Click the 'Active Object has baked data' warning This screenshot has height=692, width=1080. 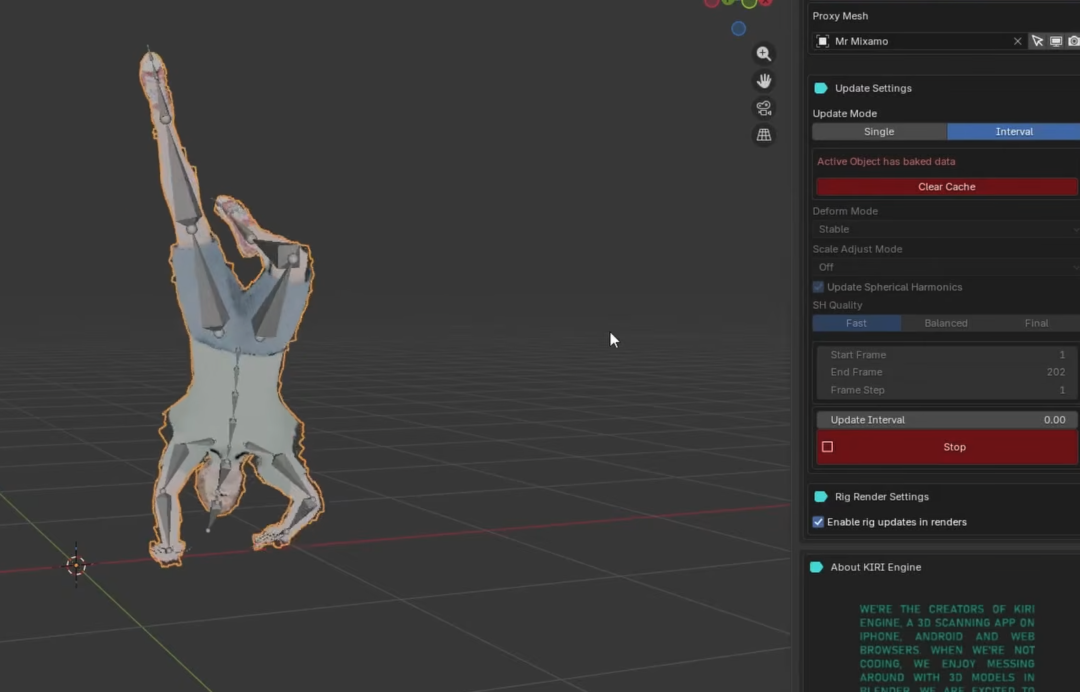(x=886, y=161)
